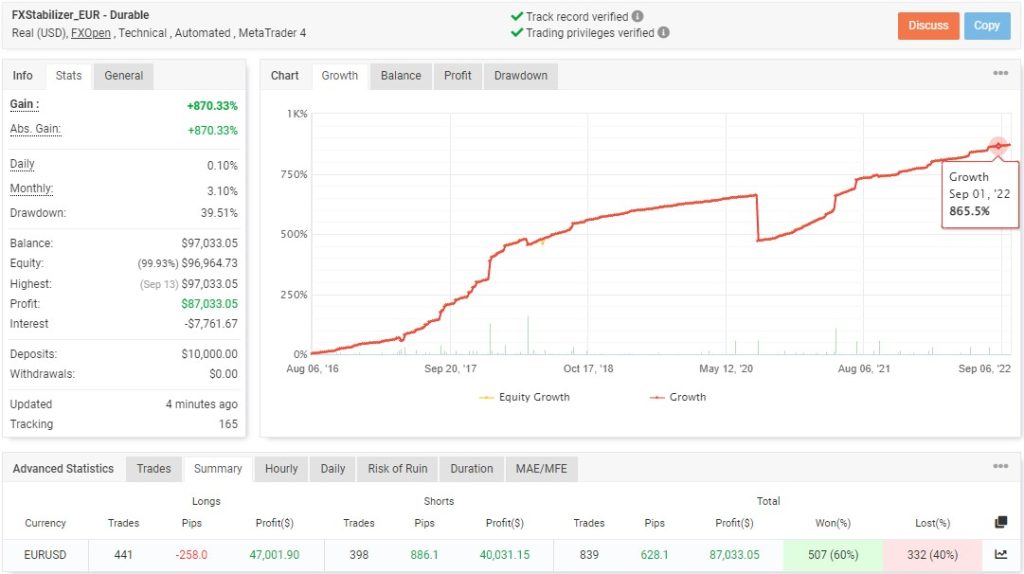Click the Profit value $87,033.05
Screen dimensions: 1024x574
pyautogui.click(x=210, y=304)
